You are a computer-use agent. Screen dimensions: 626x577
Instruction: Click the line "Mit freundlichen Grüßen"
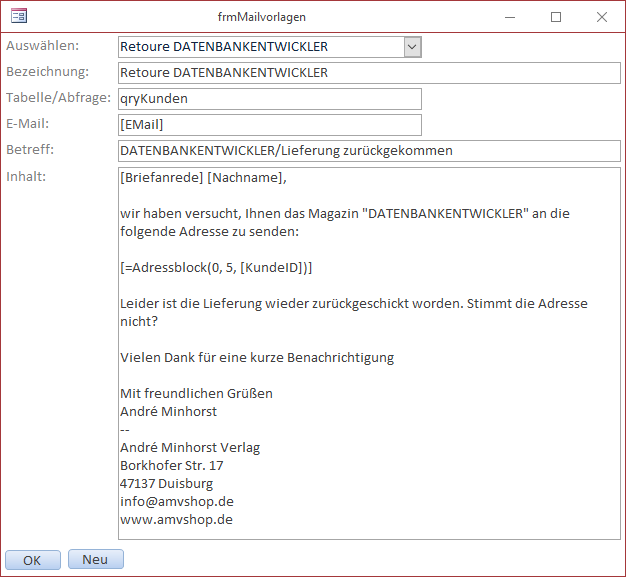point(196,394)
